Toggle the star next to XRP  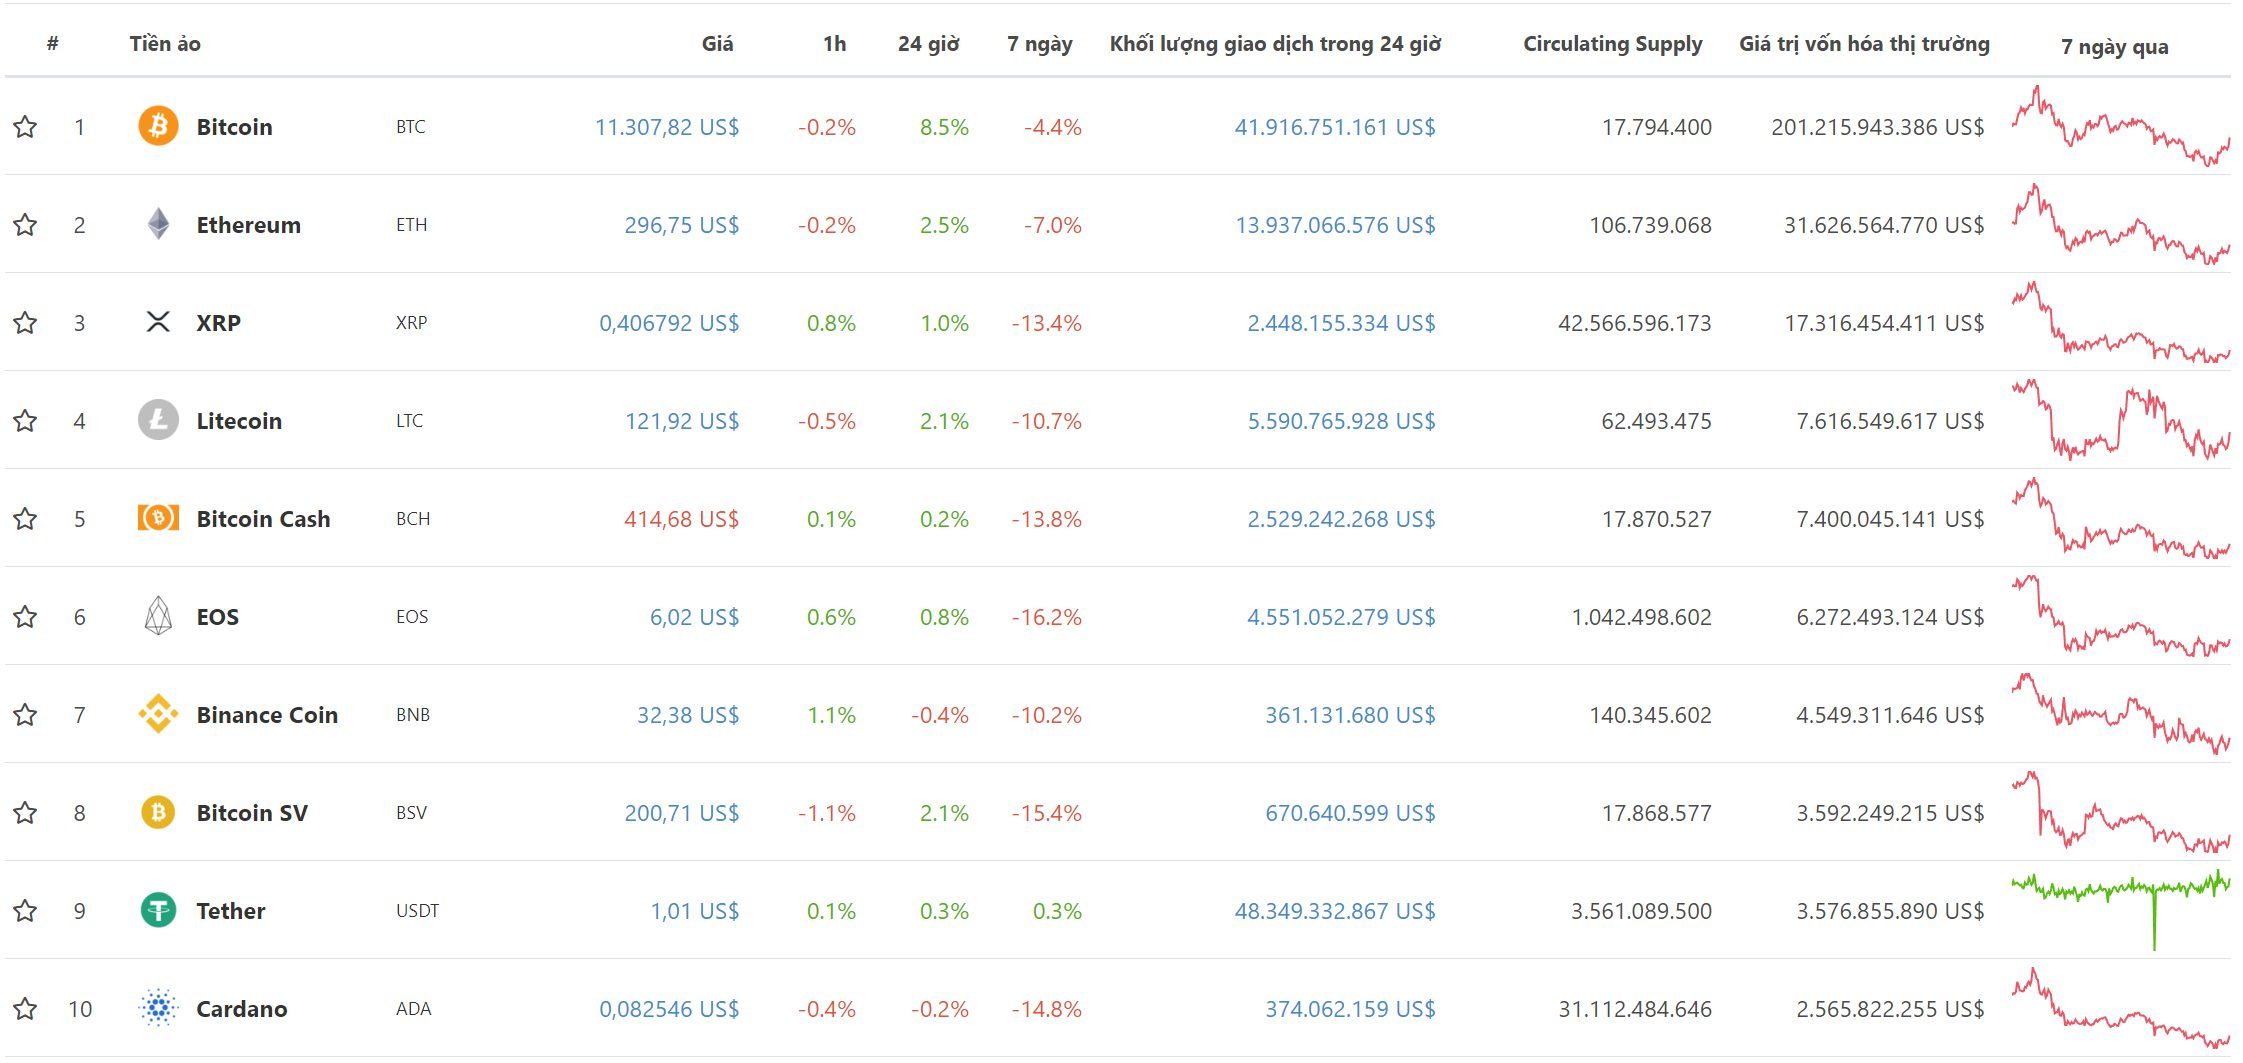pyautogui.click(x=25, y=322)
